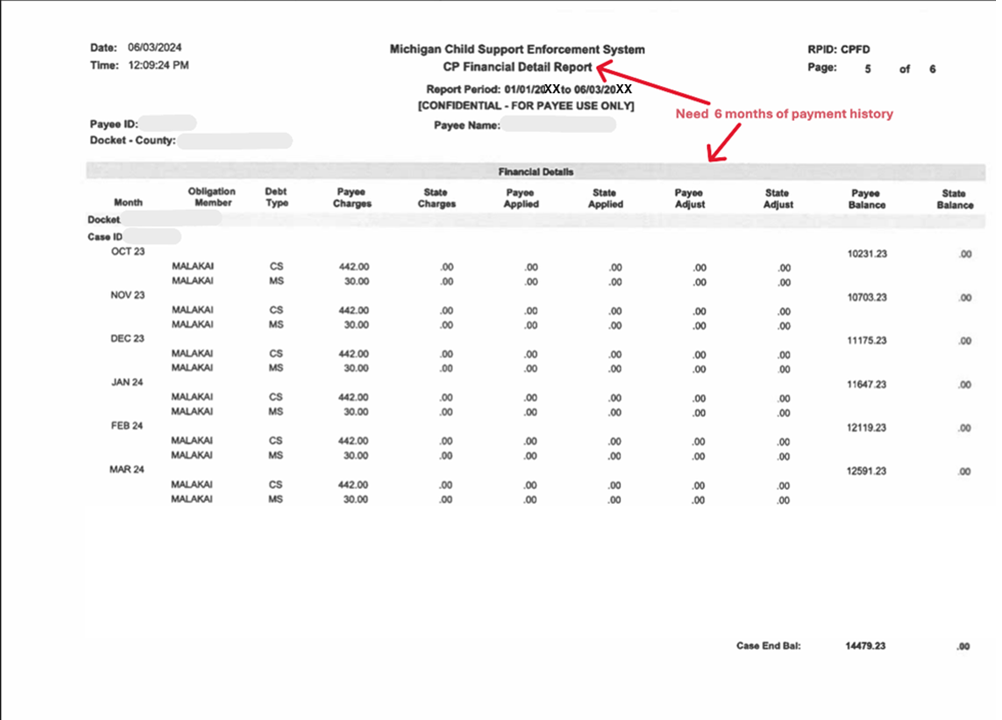Select the "State Applied" column header
The image size is (1002, 720).
tap(605, 198)
